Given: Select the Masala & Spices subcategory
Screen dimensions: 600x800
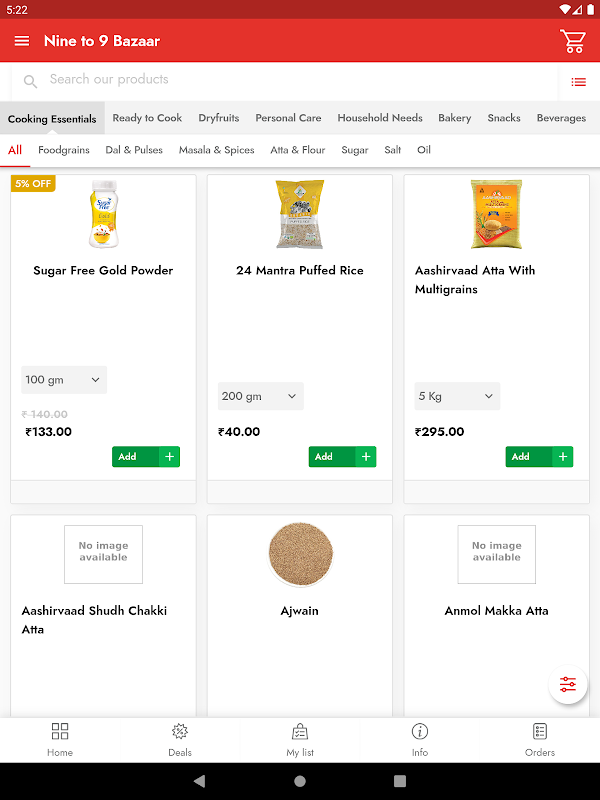Looking at the screenshot, I should pyautogui.click(x=216, y=150).
